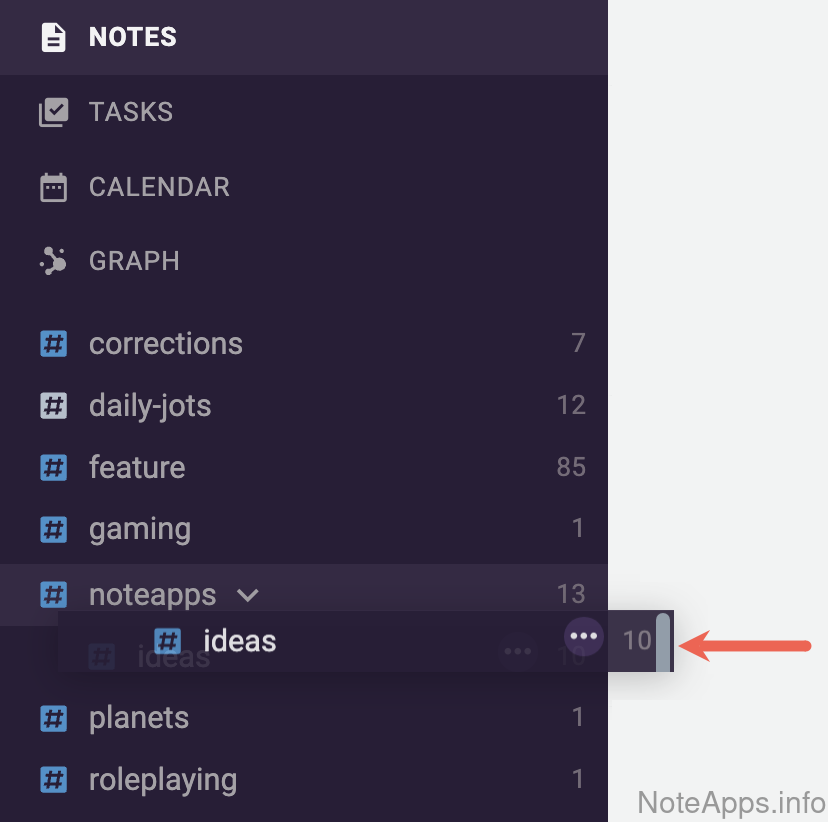Click hash icon beside feature tag
Image resolution: width=828 pixels, height=822 pixels.
(53, 467)
